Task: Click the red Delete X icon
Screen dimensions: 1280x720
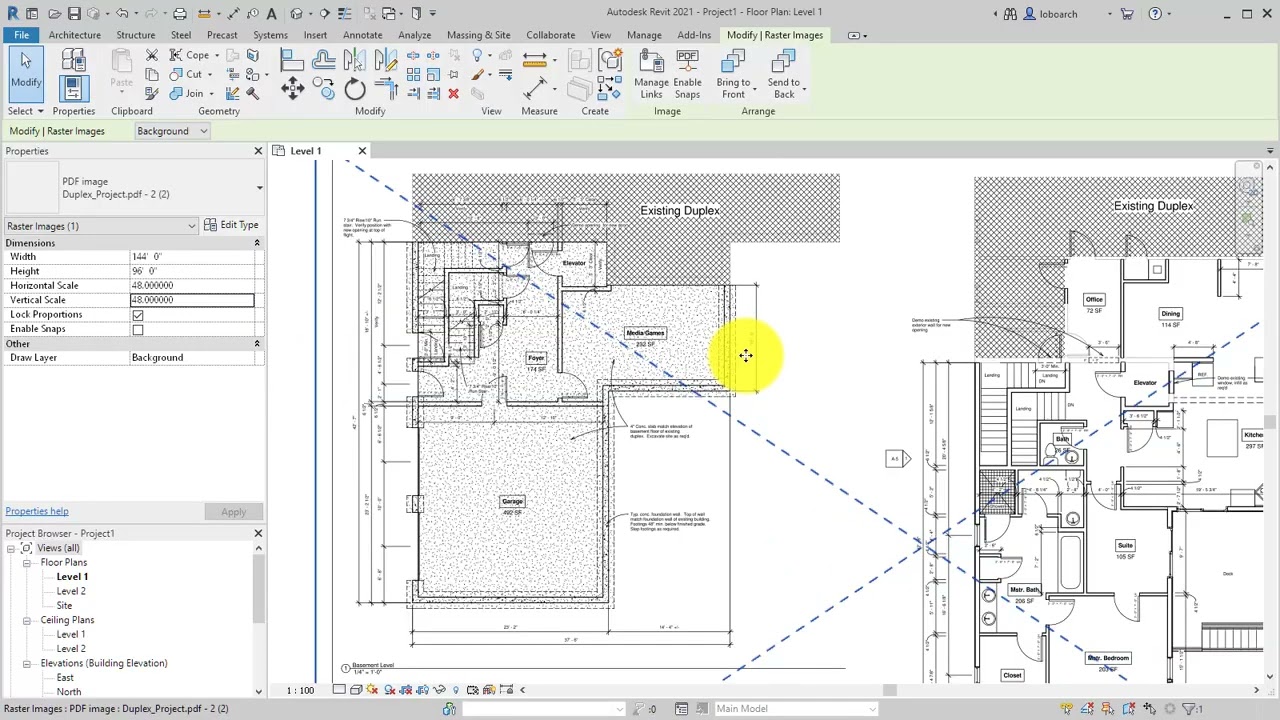Action: (453, 94)
